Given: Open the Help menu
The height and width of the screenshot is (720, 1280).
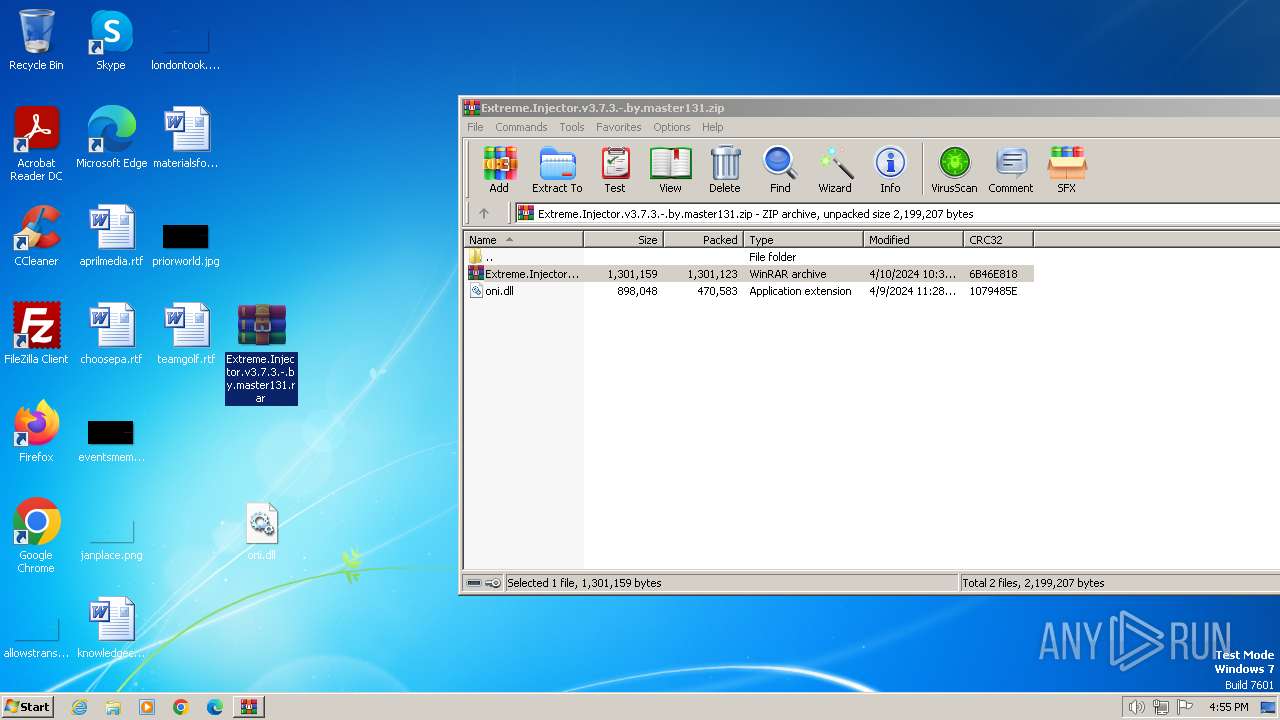Looking at the screenshot, I should pyautogui.click(x=713, y=127).
